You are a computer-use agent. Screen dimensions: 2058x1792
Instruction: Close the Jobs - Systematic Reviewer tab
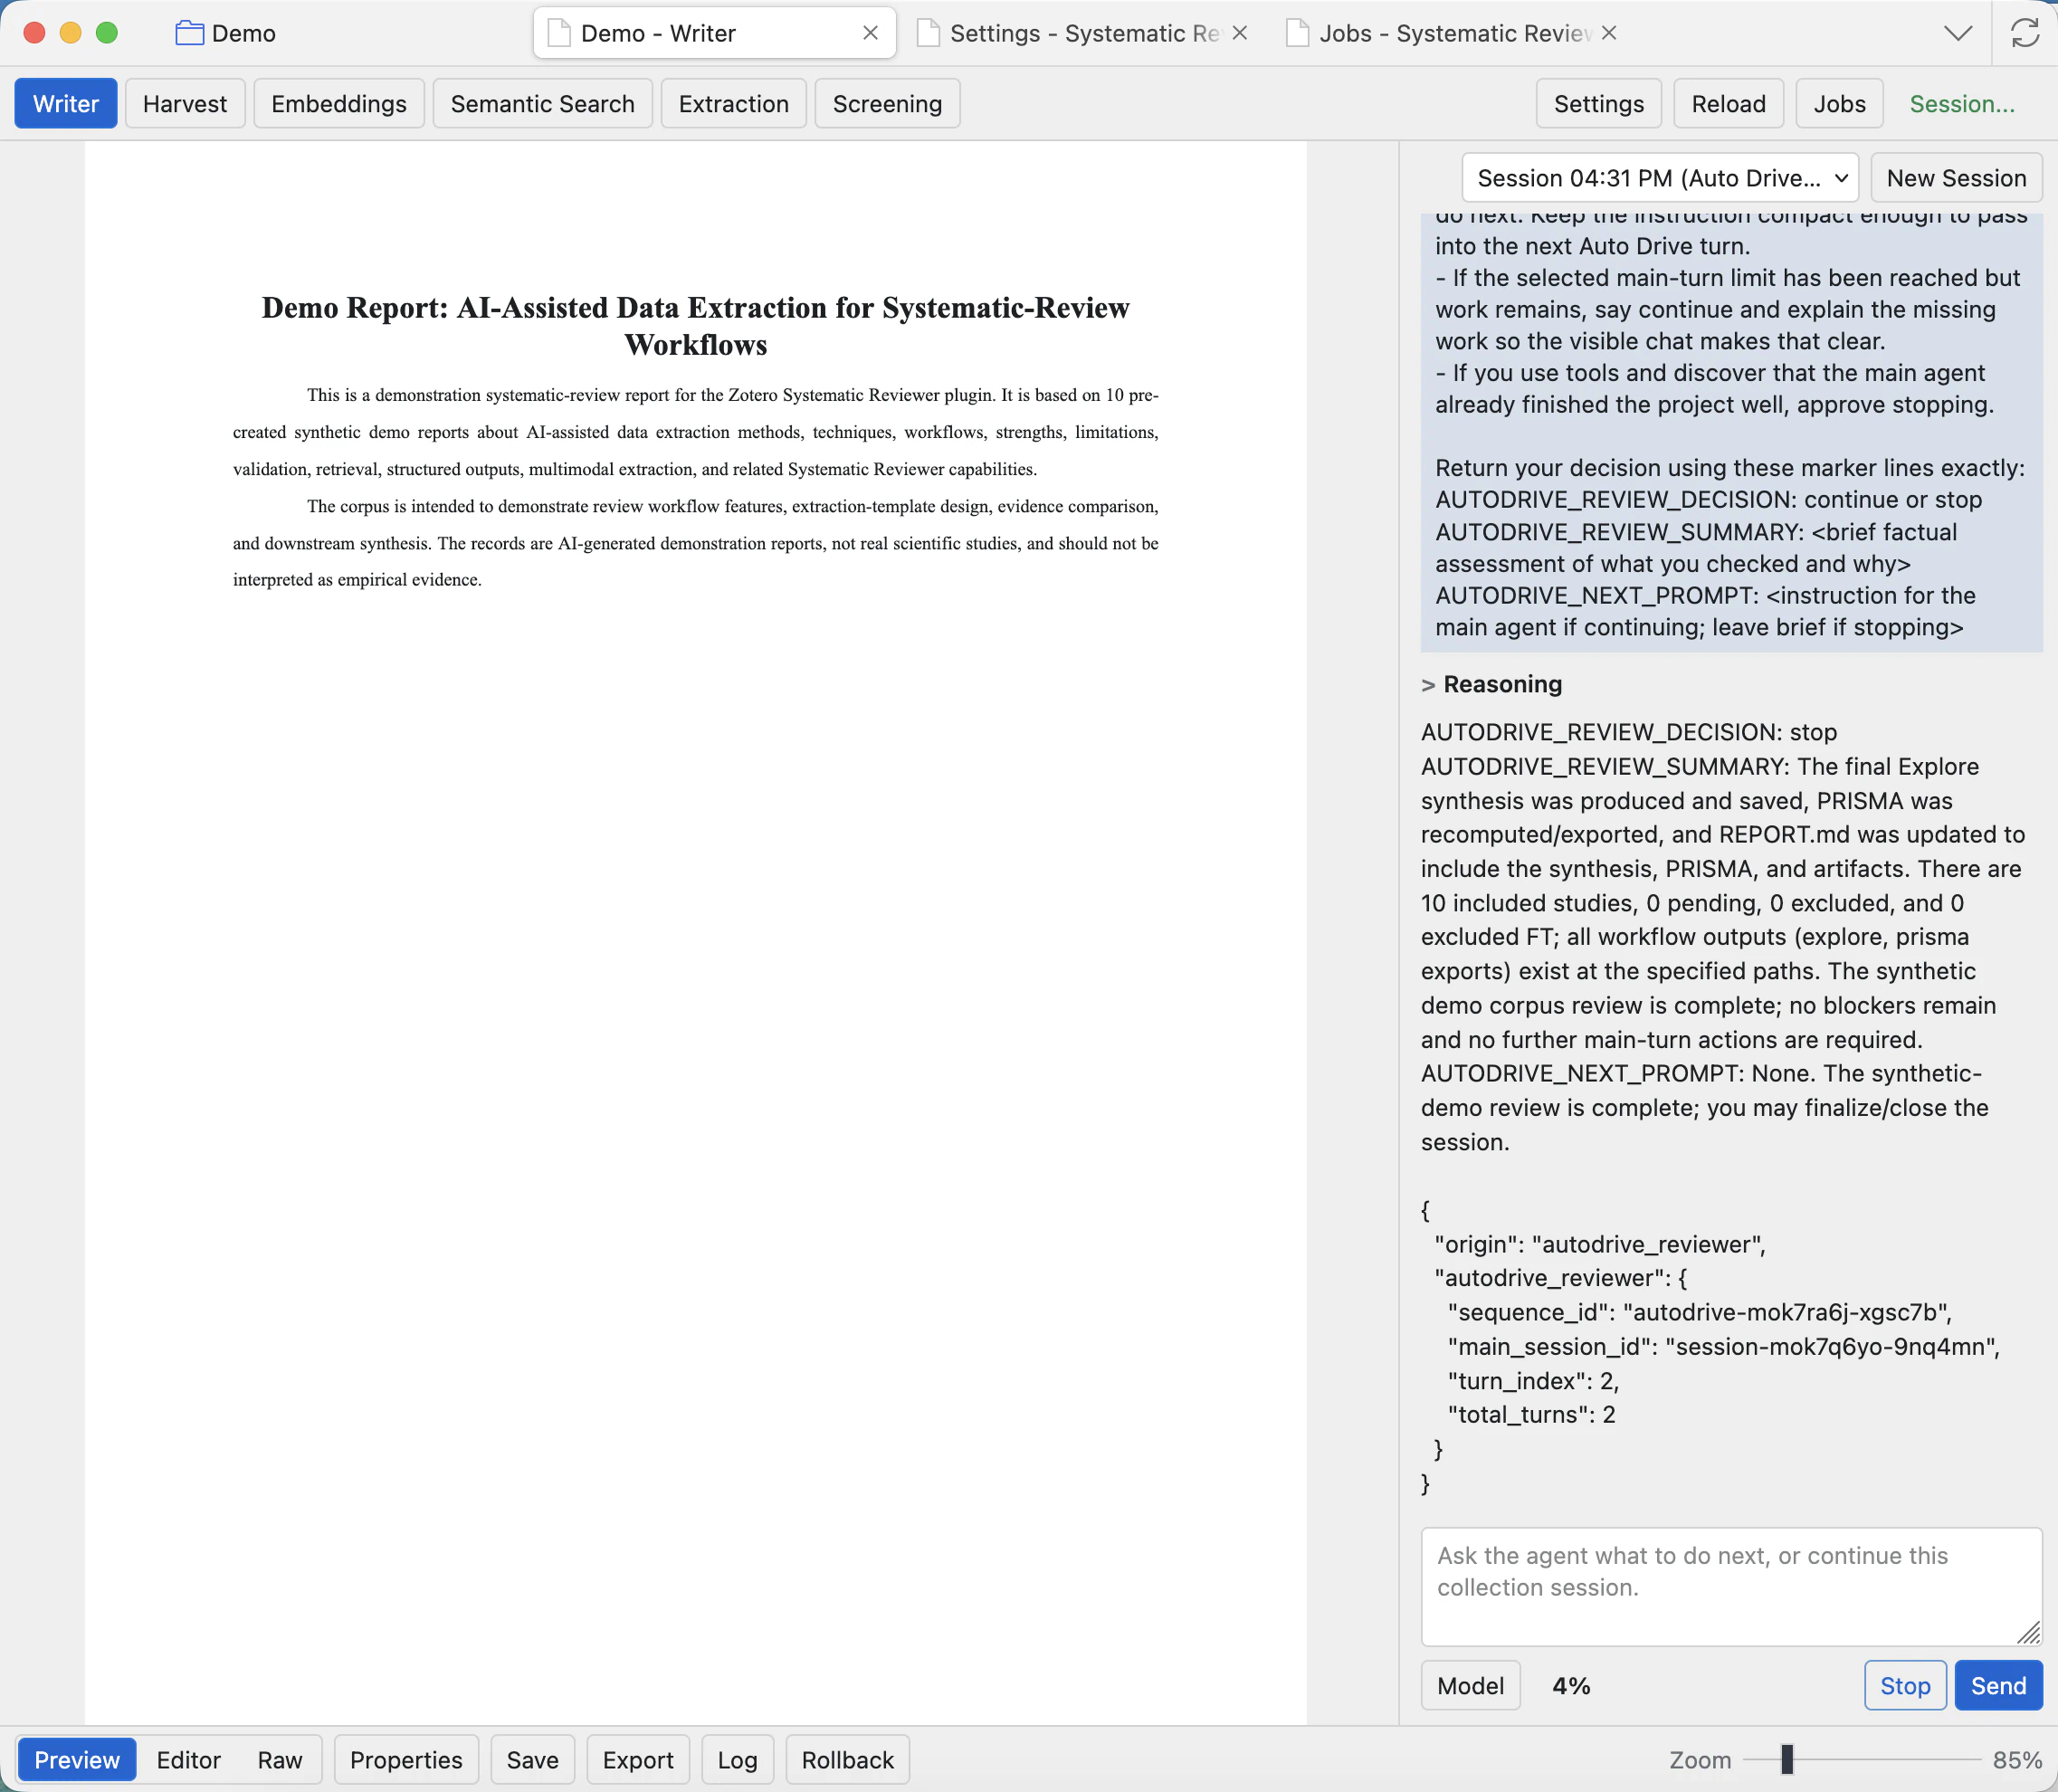click(x=1609, y=33)
